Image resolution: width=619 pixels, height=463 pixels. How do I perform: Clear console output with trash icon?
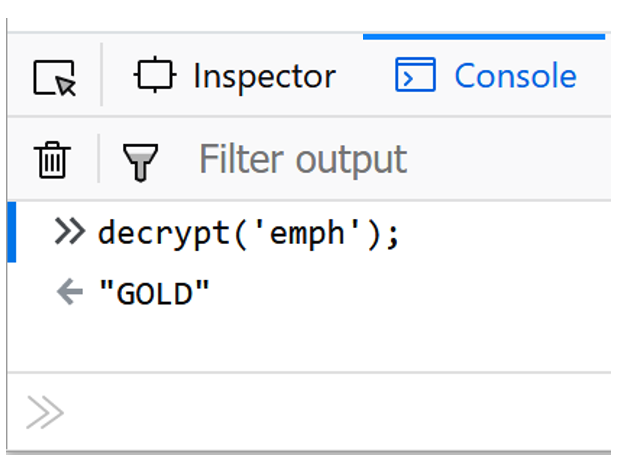point(51,160)
